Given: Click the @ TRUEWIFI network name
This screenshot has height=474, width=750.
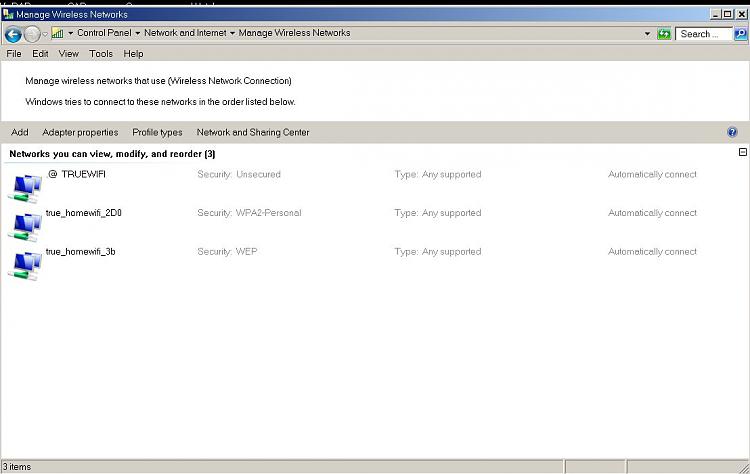Looking at the screenshot, I should click(x=77, y=174).
